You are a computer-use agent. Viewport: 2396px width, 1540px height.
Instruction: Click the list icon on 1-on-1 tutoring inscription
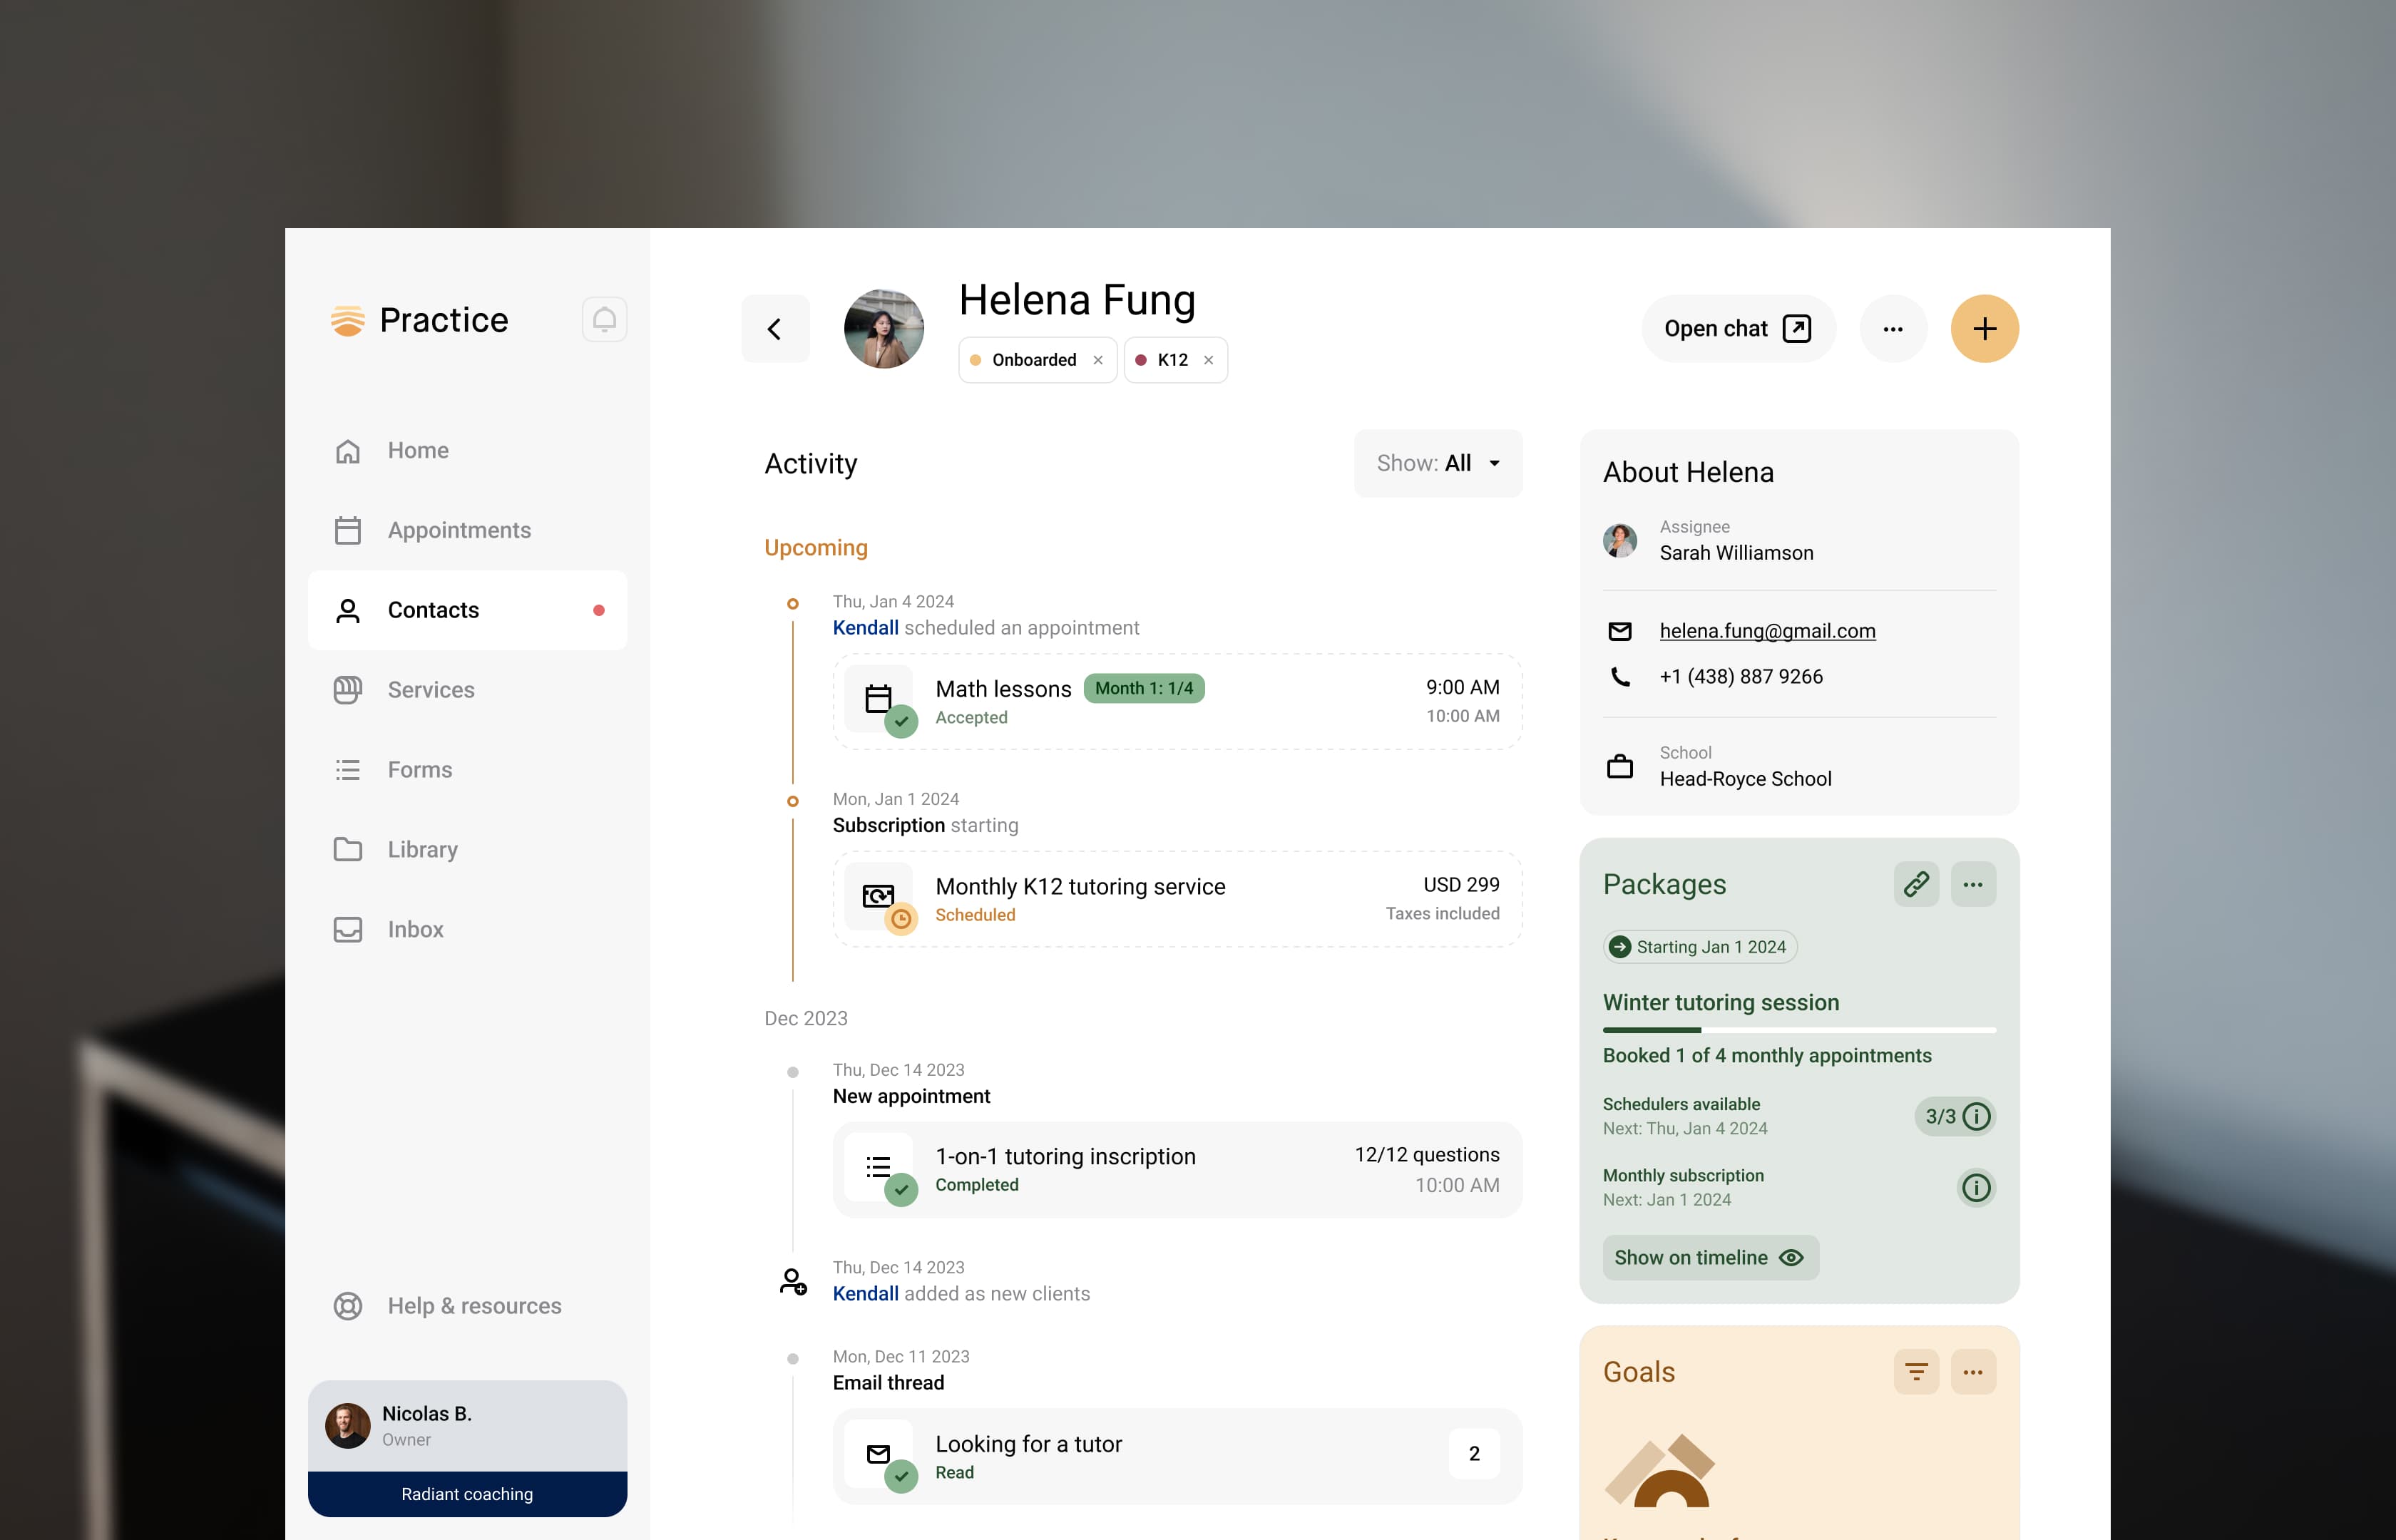(878, 1166)
